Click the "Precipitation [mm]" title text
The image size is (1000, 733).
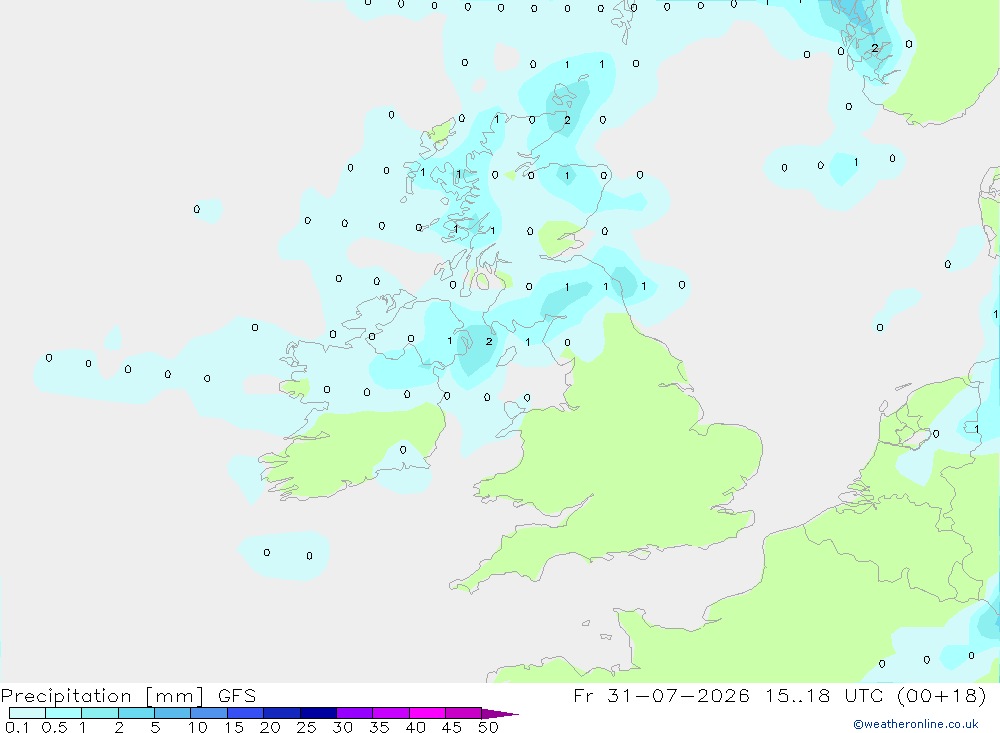pyautogui.click(x=102, y=696)
